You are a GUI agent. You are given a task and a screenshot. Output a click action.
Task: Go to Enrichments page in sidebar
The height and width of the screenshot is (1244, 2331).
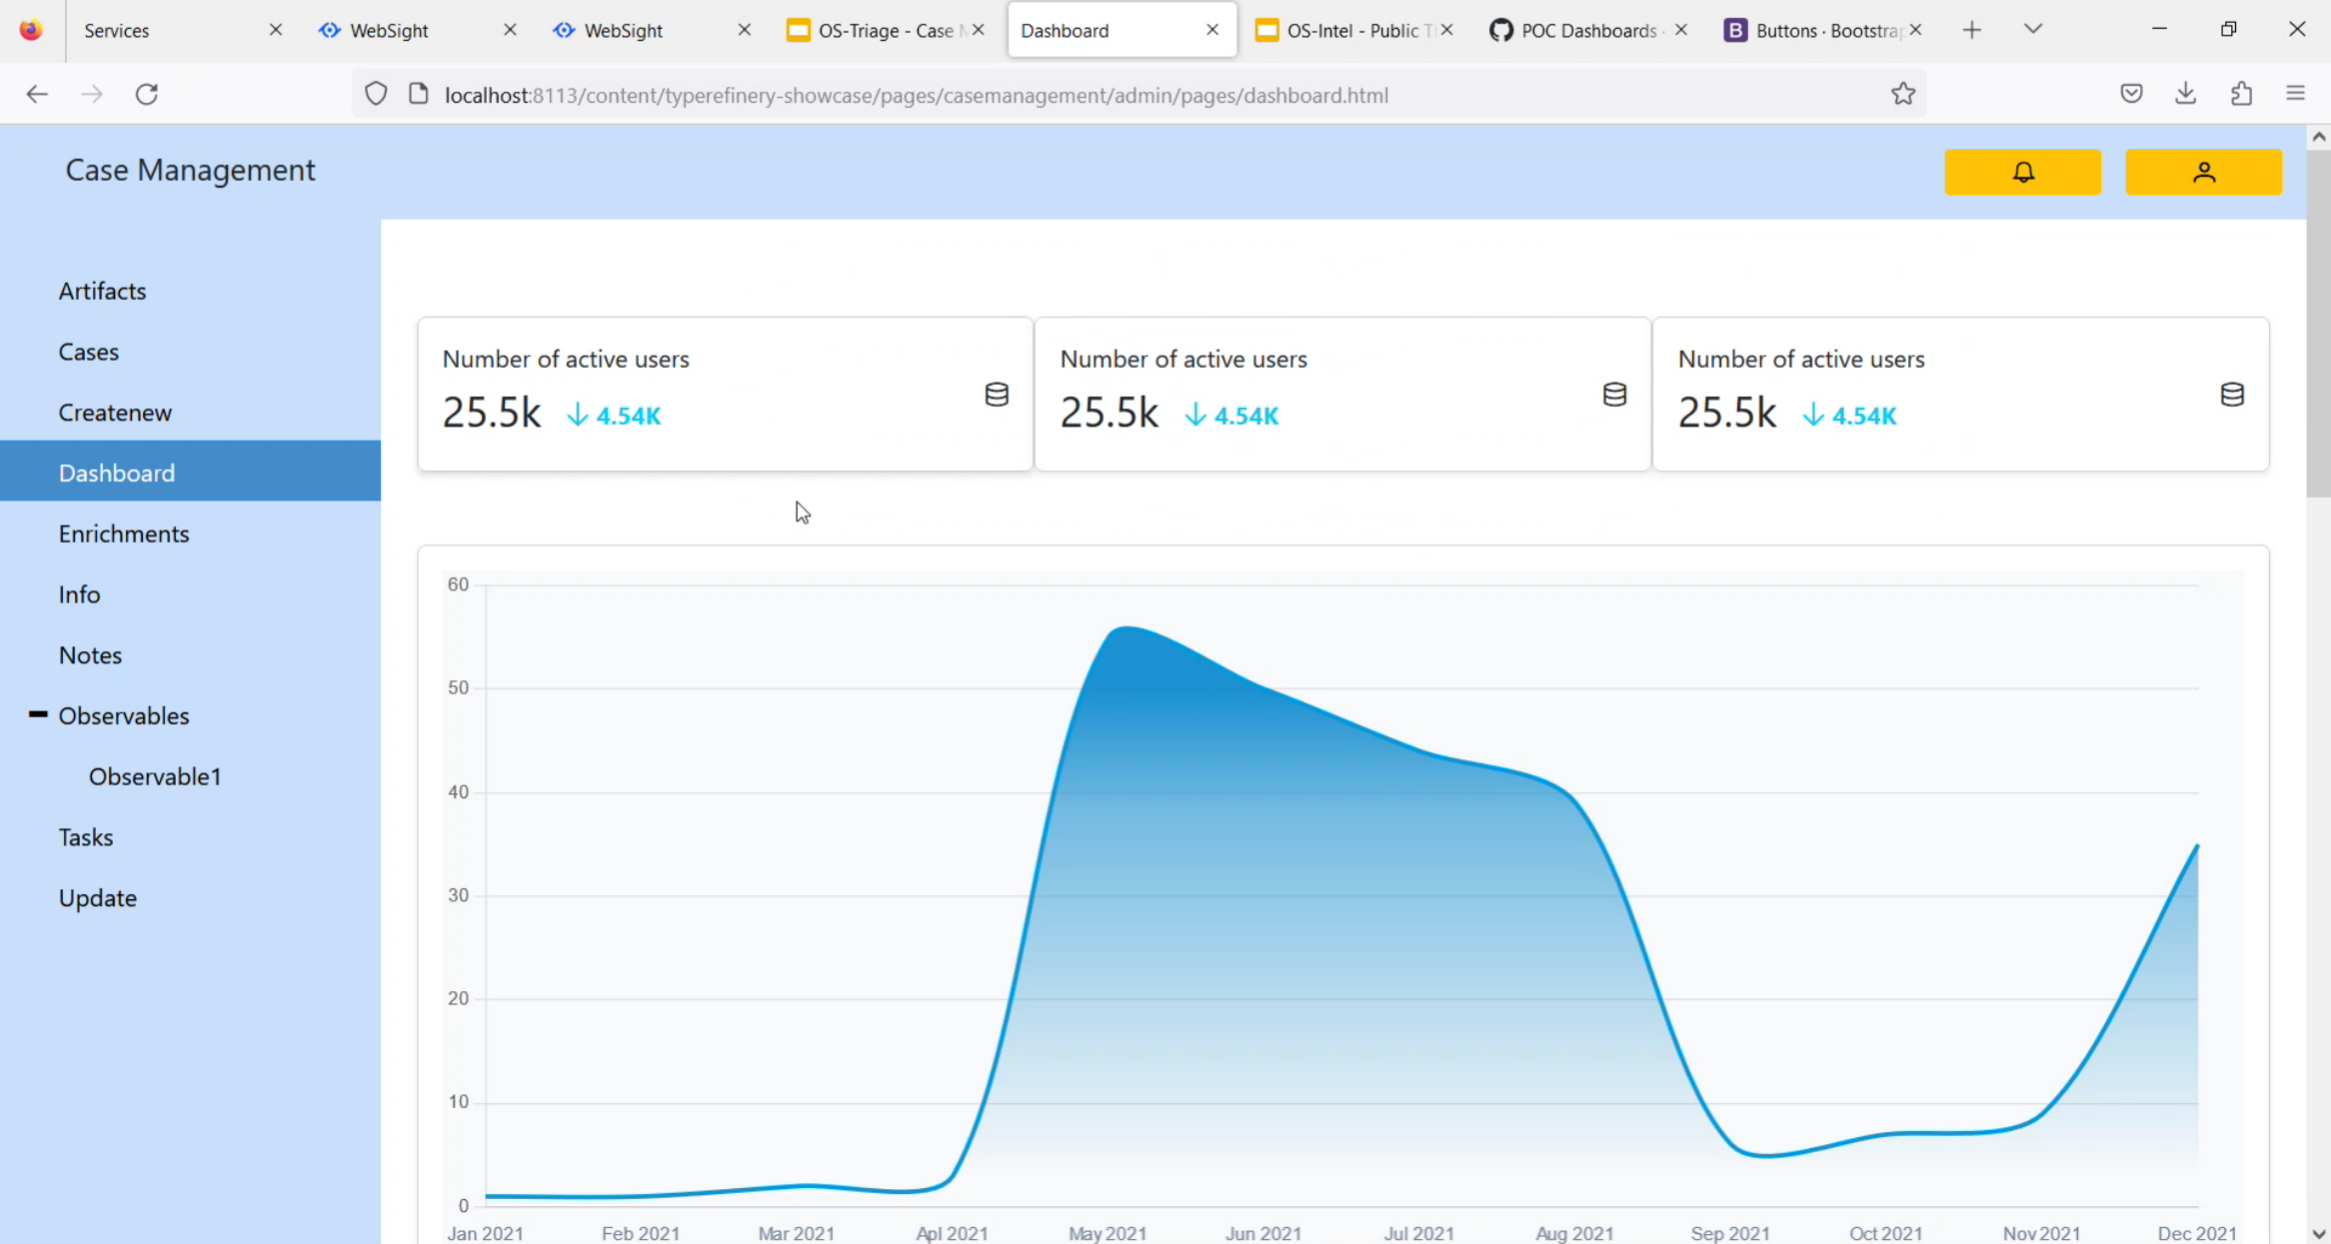pos(123,534)
